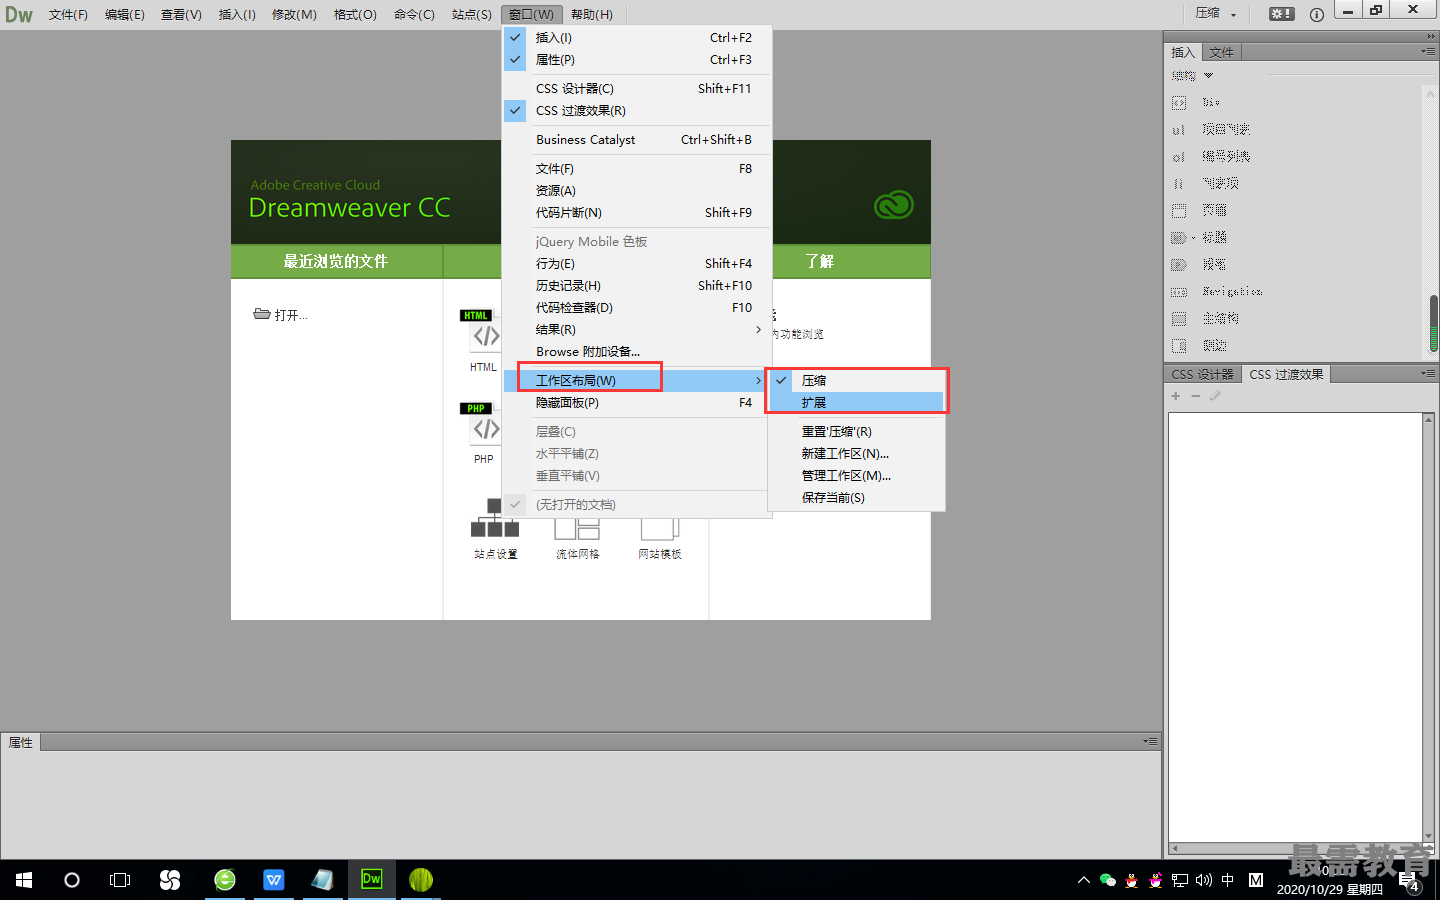Click 打开... link on welcome screen
Screen dimensions: 1440x900
pos(281,315)
